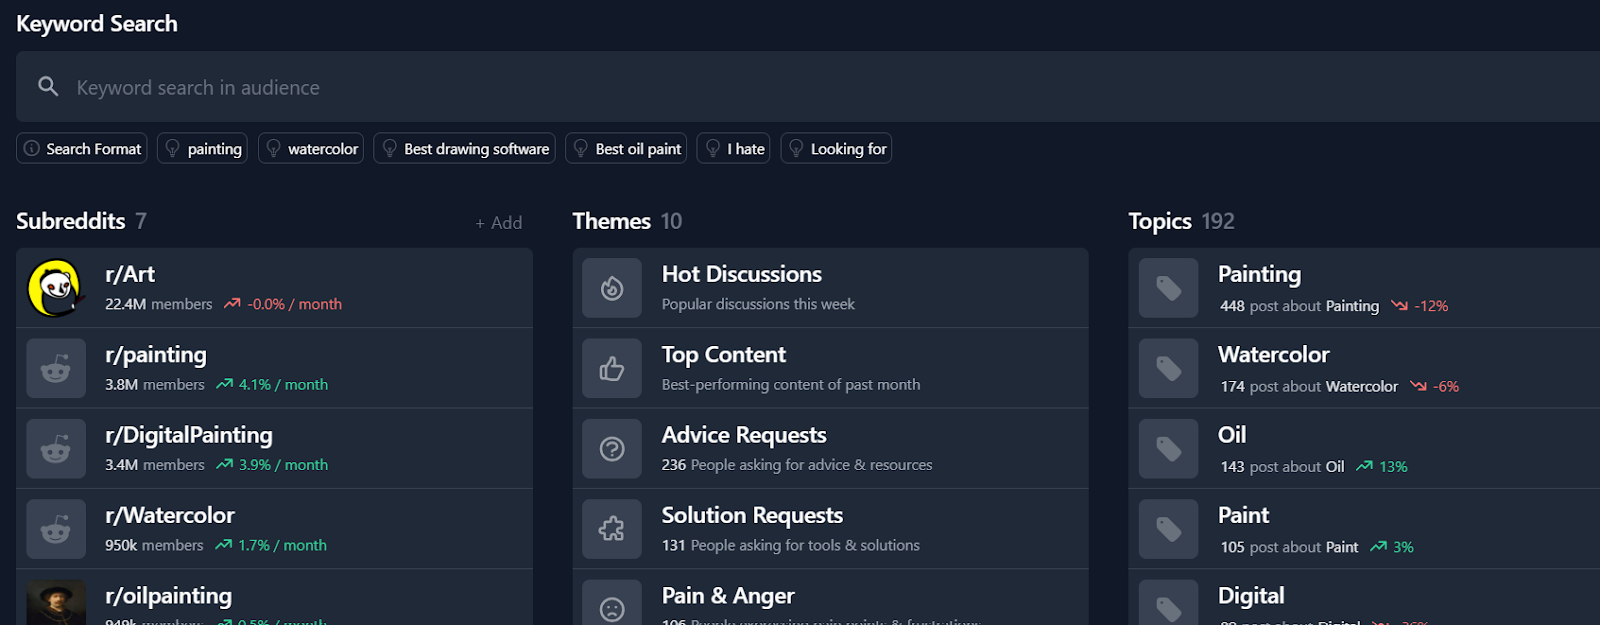The height and width of the screenshot is (625, 1600).
Task: Click the tag icon for Oil topic
Action: [1168, 449]
